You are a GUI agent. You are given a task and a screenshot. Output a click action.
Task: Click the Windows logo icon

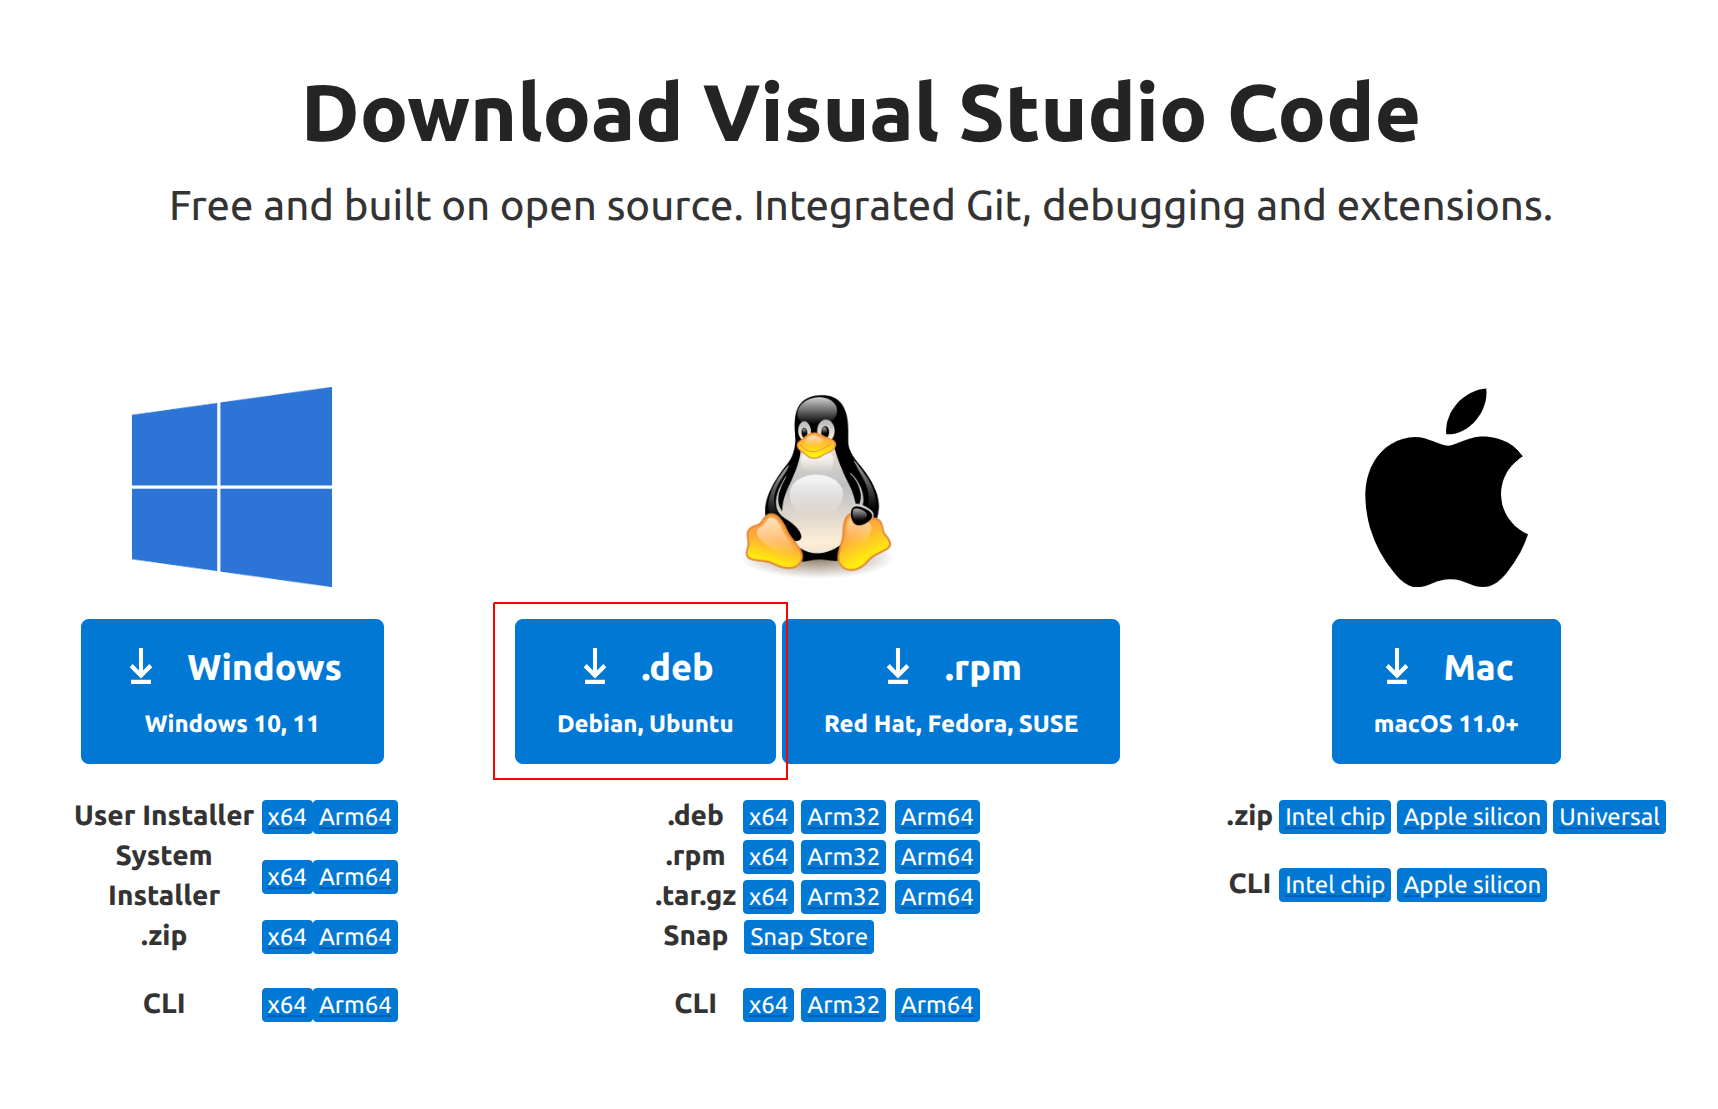pyautogui.click(x=232, y=487)
